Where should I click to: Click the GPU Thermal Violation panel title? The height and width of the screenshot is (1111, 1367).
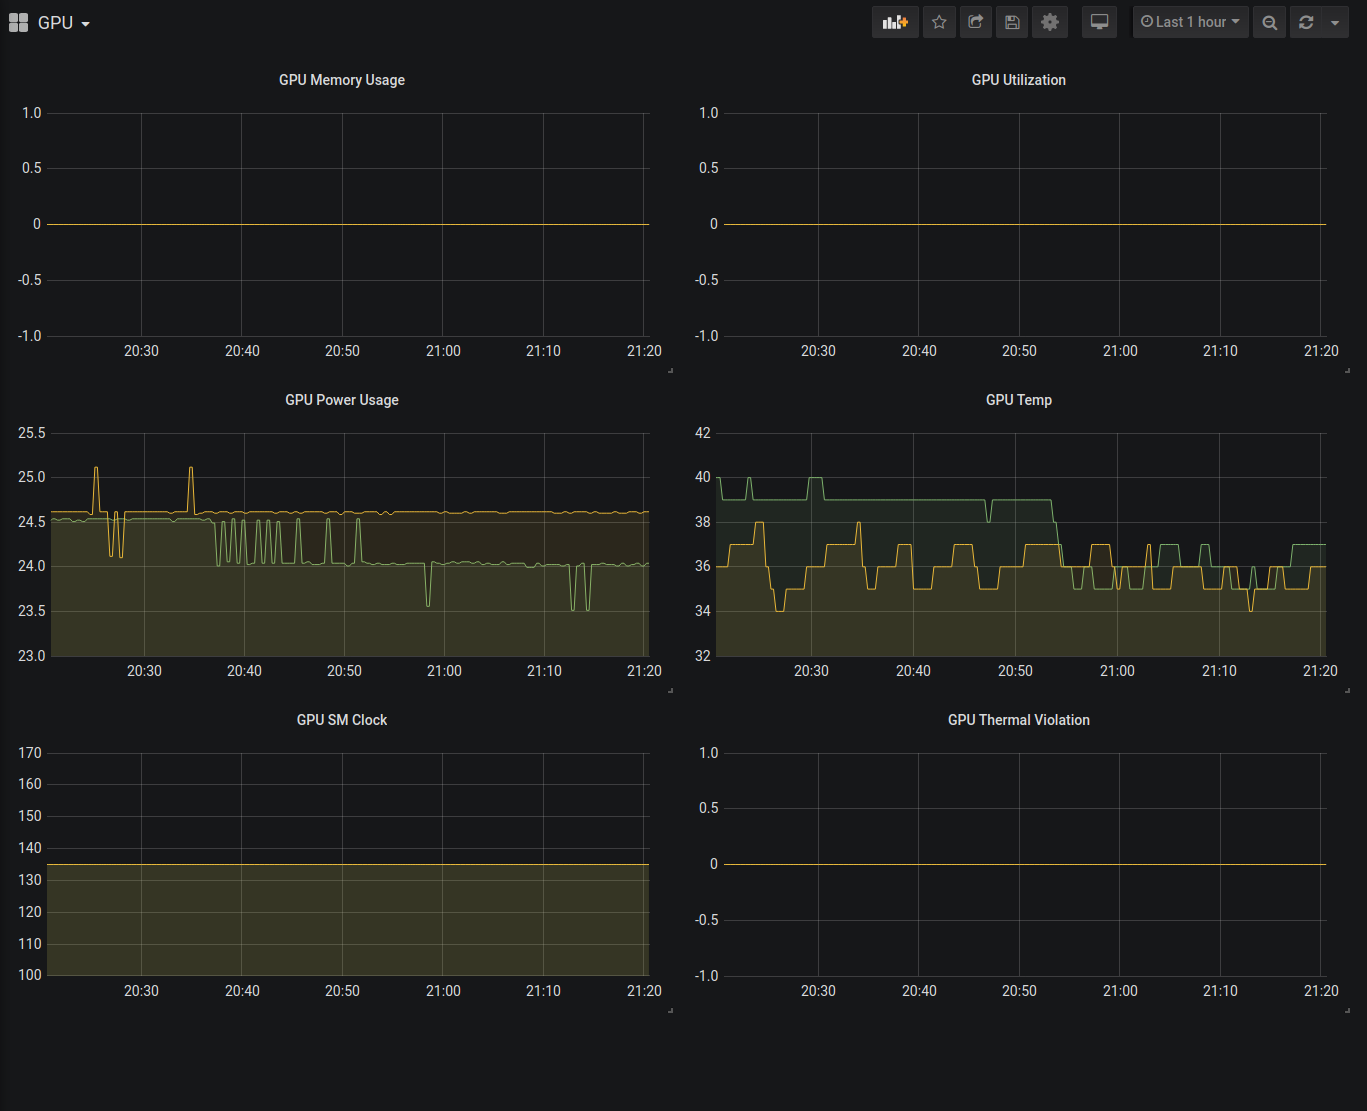tap(1018, 720)
